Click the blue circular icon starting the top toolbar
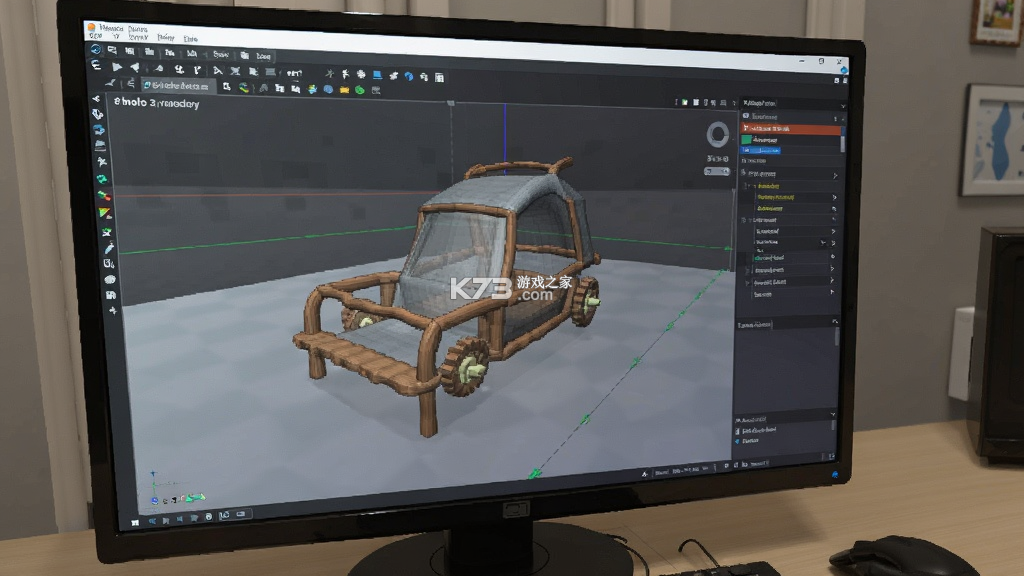Screen dimensions: 1024x576 click(x=96, y=50)
